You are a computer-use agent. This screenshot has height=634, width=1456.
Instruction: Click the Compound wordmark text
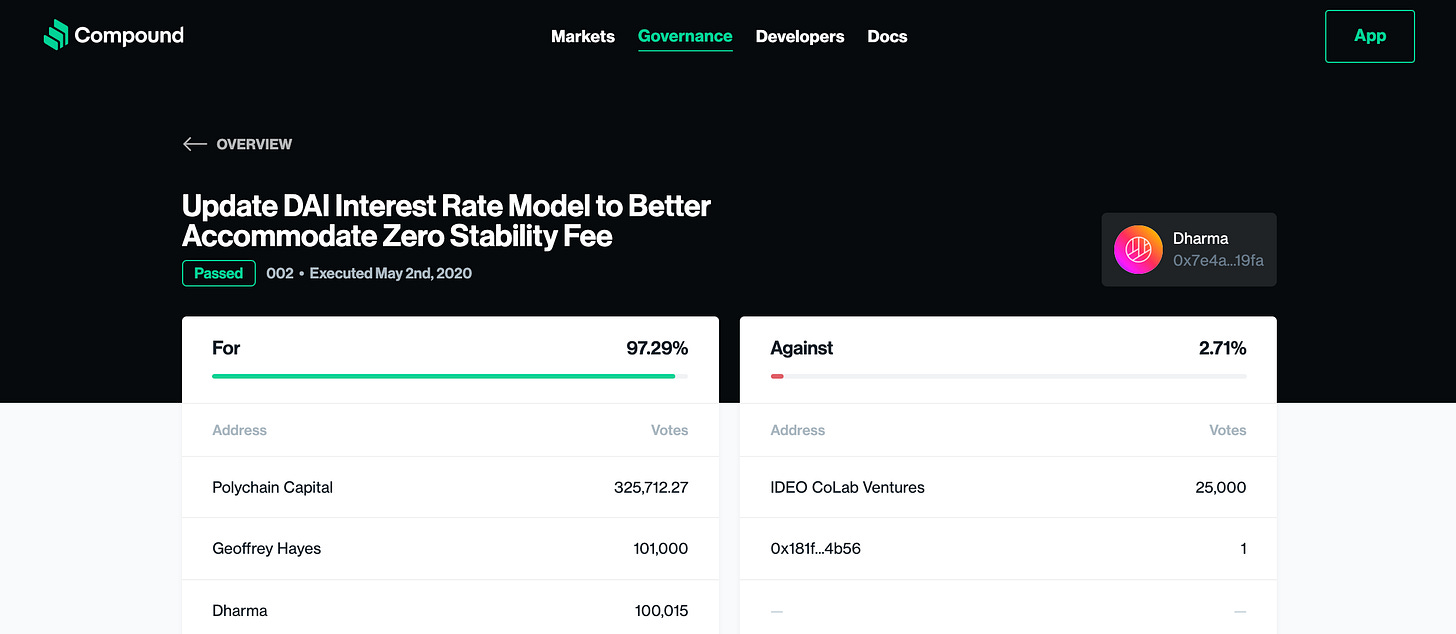point(129,36)
